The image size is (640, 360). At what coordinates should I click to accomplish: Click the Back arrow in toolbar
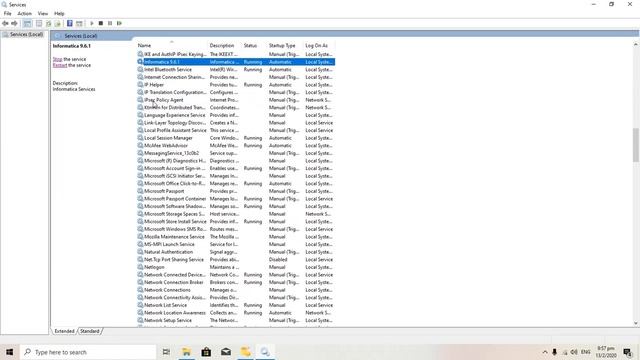pos(5,23)
